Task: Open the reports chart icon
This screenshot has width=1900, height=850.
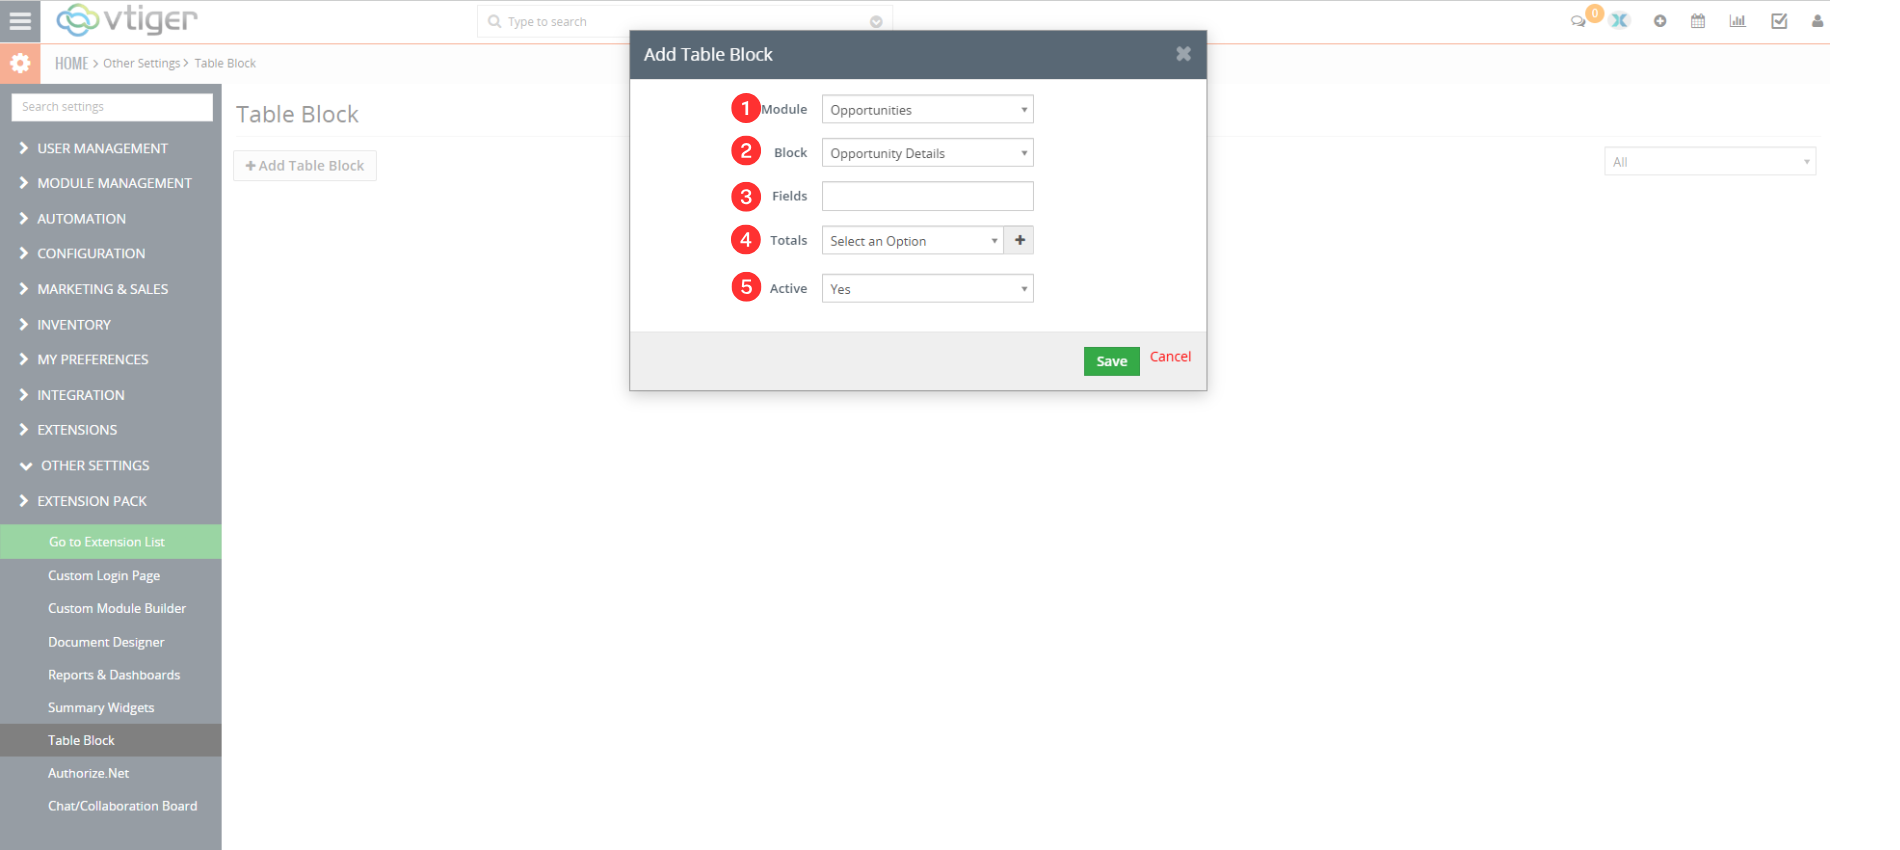Action: pos(1738,21)
